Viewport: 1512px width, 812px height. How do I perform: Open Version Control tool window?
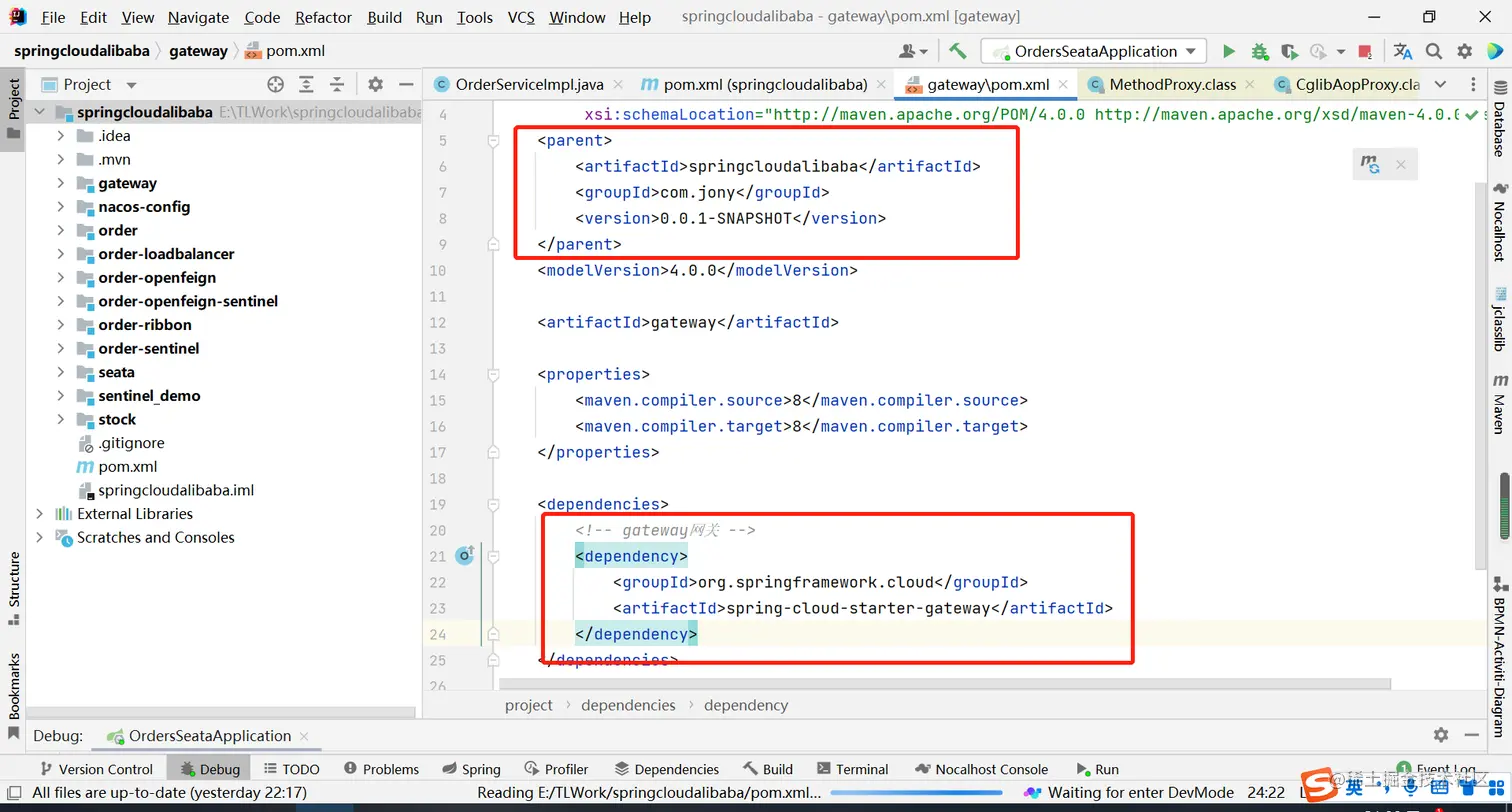[95, 769]
